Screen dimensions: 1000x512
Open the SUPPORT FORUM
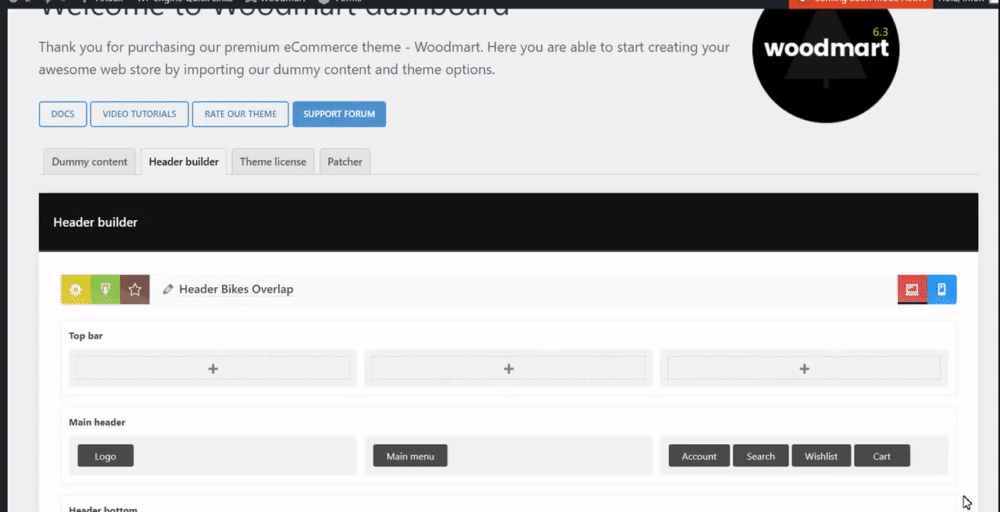click(339, 114)
